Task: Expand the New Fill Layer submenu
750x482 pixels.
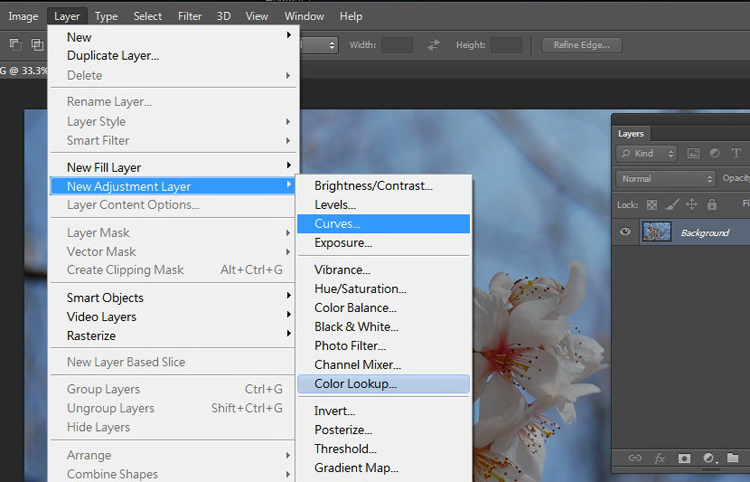Action: tap(173, 167)
